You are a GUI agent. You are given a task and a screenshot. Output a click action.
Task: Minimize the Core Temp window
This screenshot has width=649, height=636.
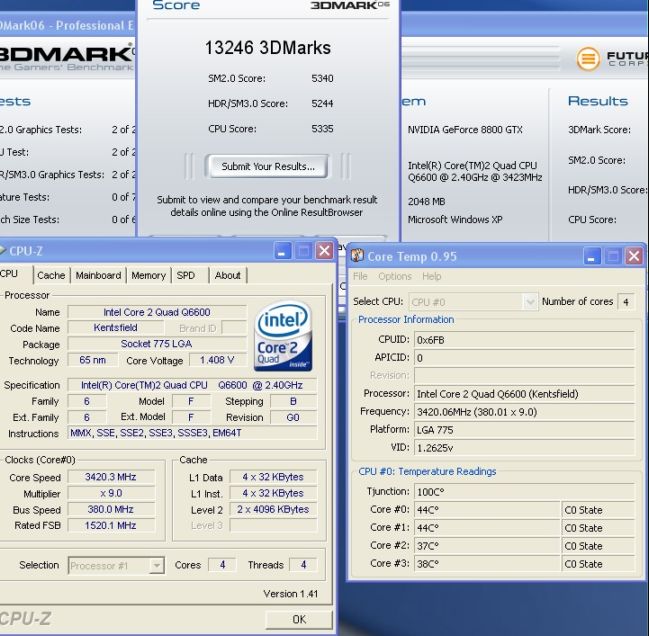pos(592,256)
